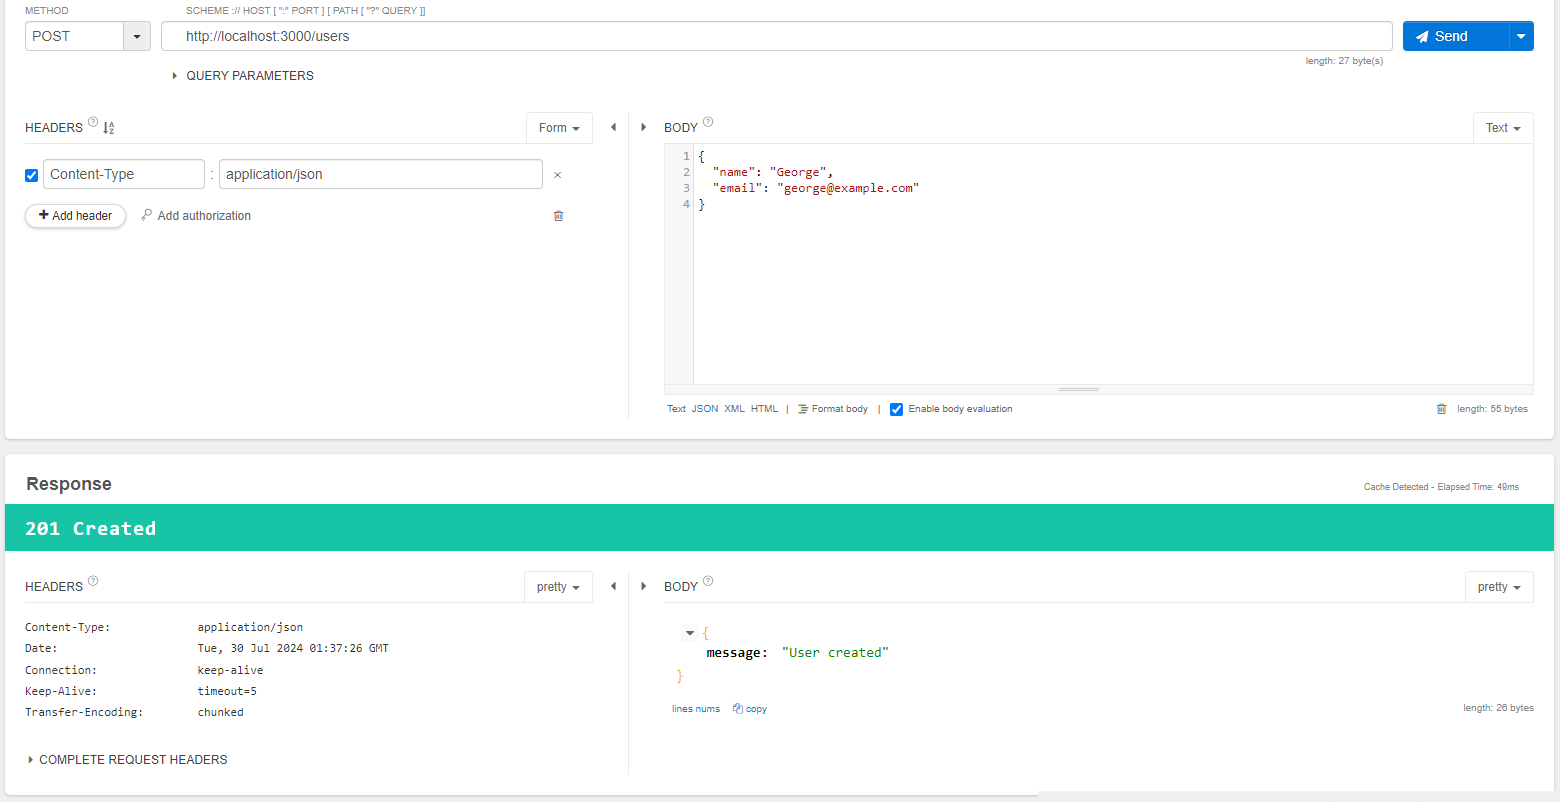The width and height of the screenshot is (1560, 802).
Task: Click the Elapsed Time 49ms text
Action: tap(1478, 487)
